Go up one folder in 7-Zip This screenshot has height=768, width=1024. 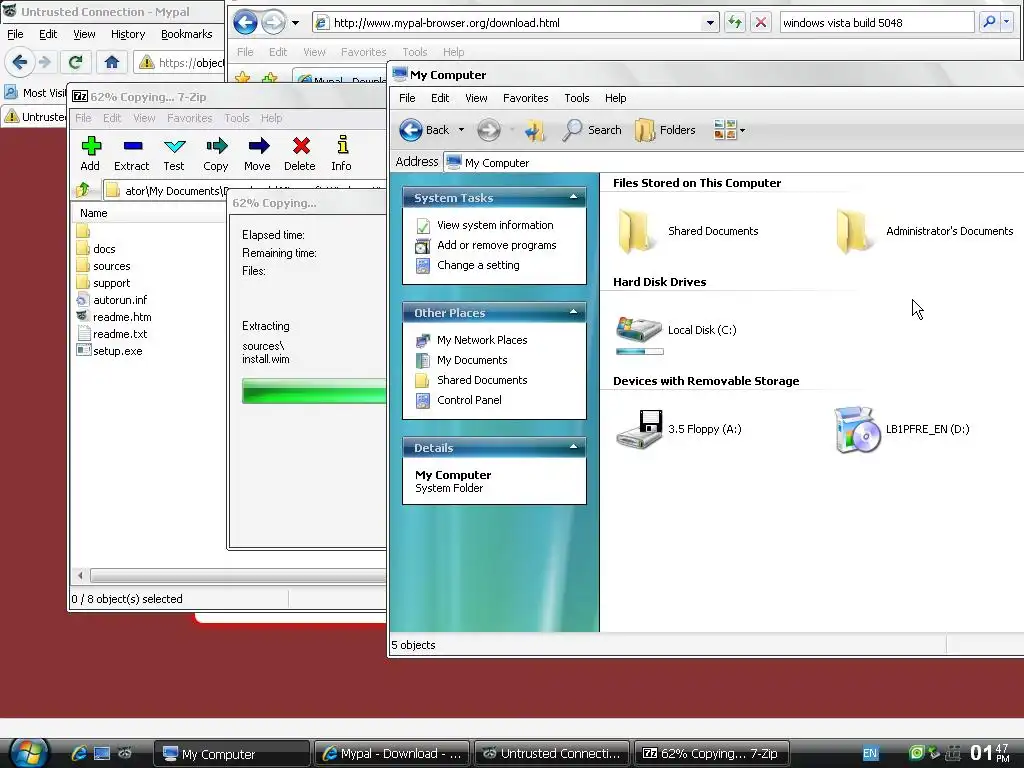[x=83, y=190]
